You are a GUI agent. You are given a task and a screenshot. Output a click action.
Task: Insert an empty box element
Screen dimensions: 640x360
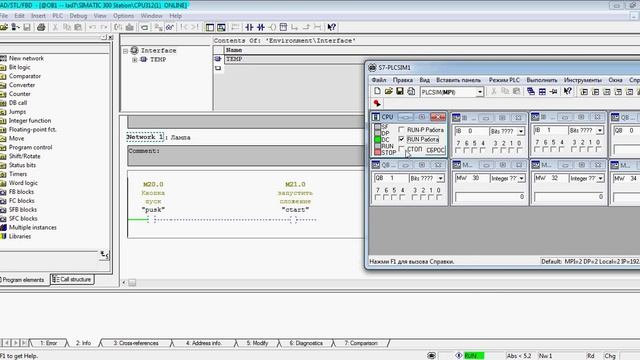click(283, 27)
